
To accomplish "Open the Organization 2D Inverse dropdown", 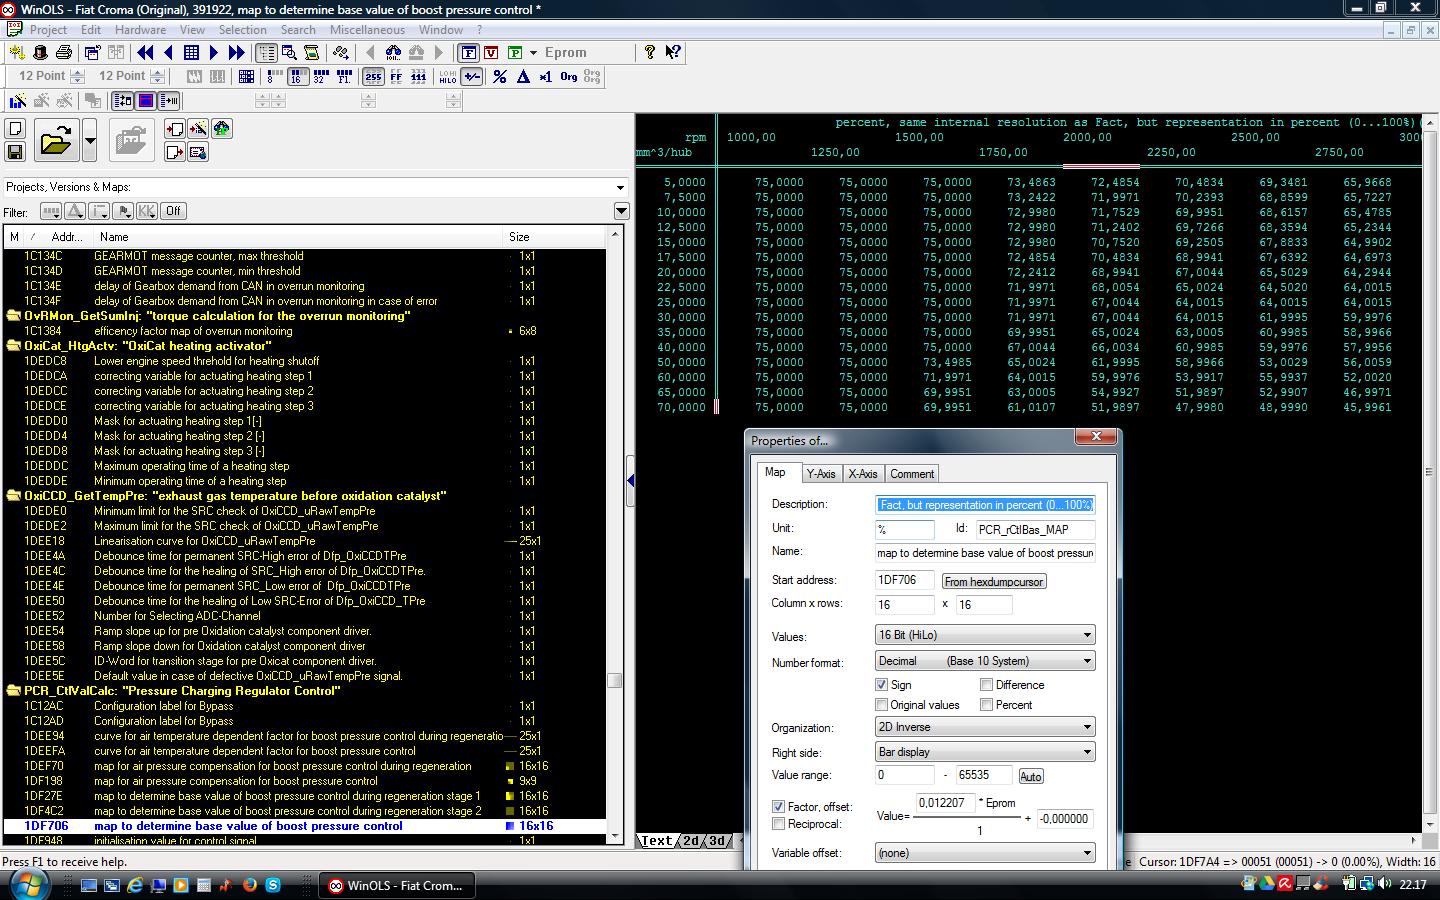I will (985, 727).
